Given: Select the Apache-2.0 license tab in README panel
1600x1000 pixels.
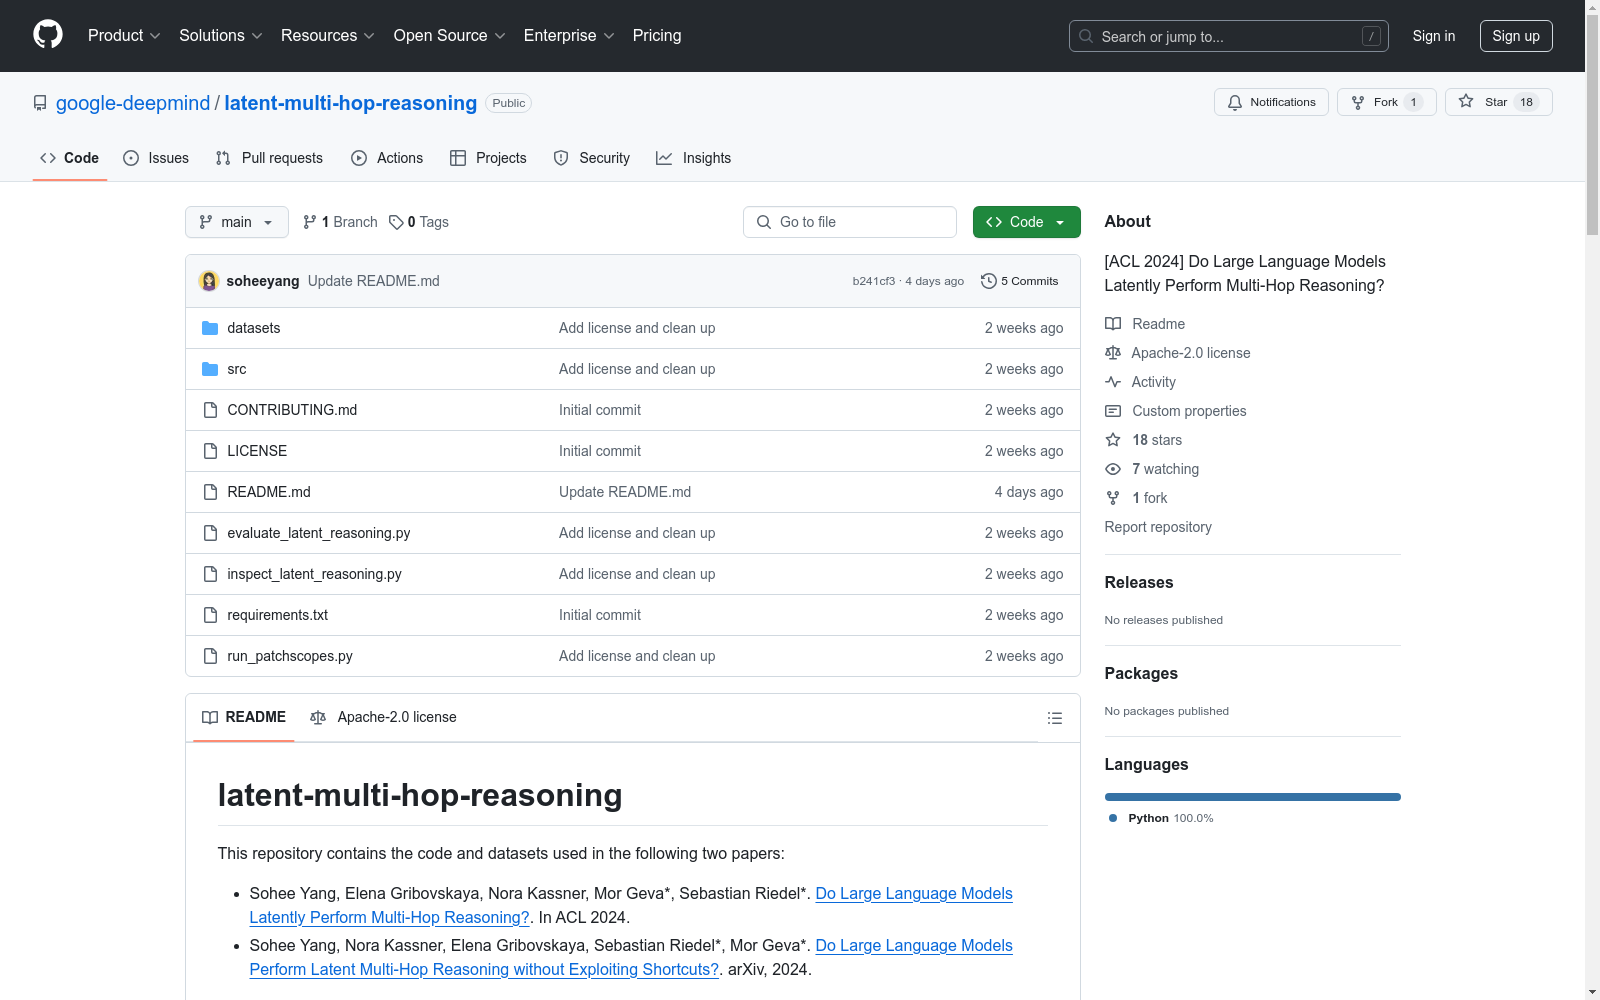Looking at the screenshot, I should [383, 717].
